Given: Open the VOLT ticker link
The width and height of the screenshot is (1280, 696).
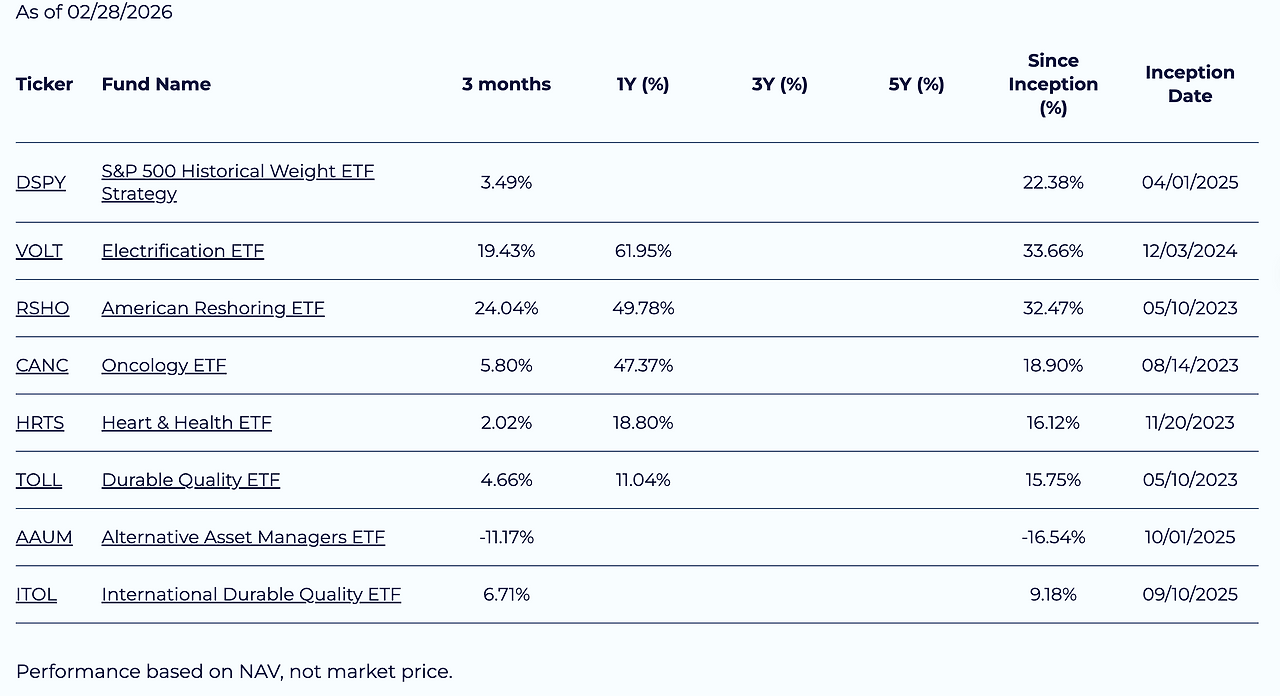Looking at the screenshot, I should click(39, 251).
